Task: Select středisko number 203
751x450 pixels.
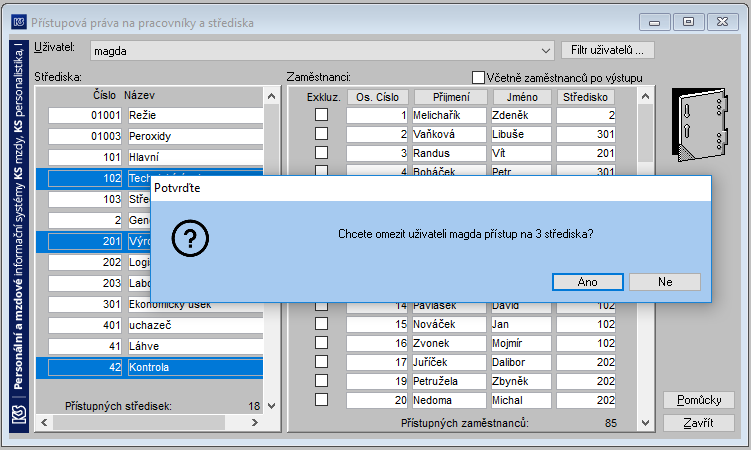Action: [85, 283]
